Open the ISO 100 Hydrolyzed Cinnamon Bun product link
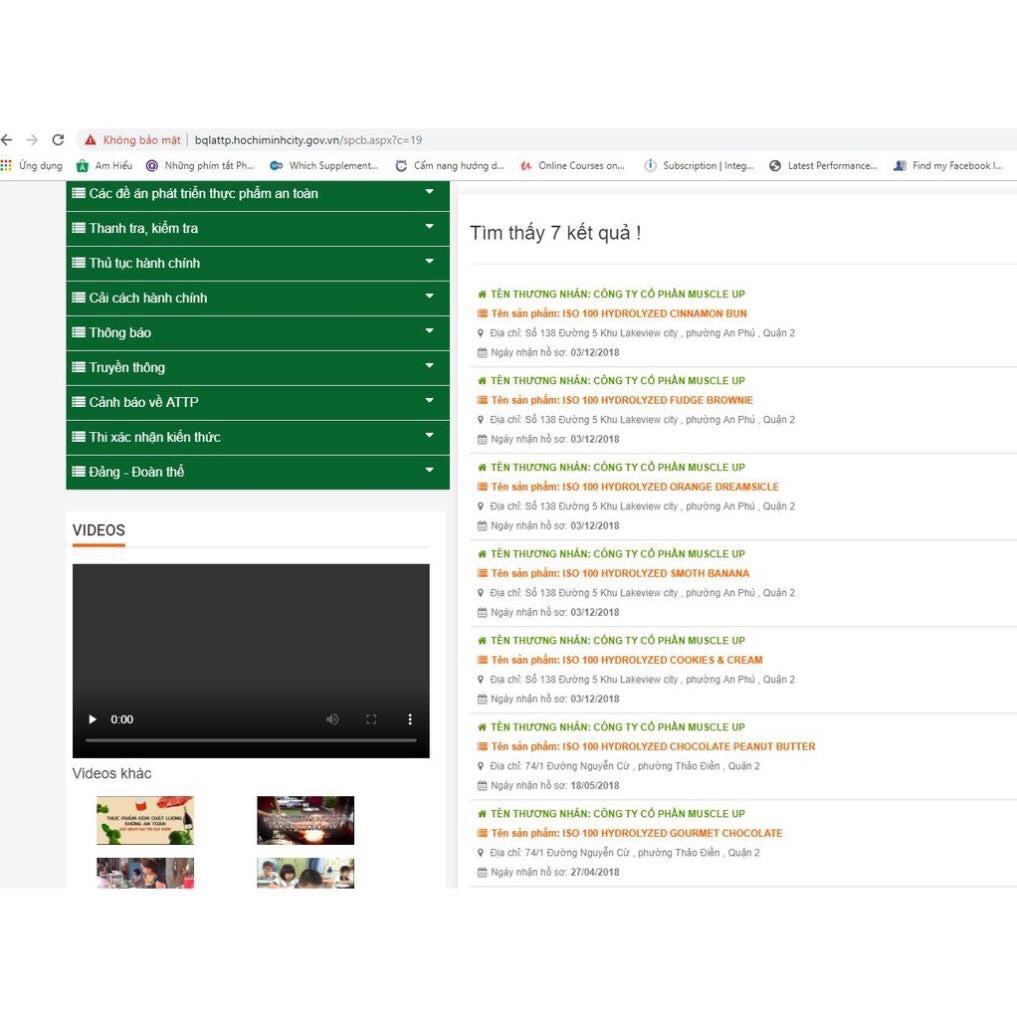Screen dimensions: 1017x1017 click(x=654, y=314)
